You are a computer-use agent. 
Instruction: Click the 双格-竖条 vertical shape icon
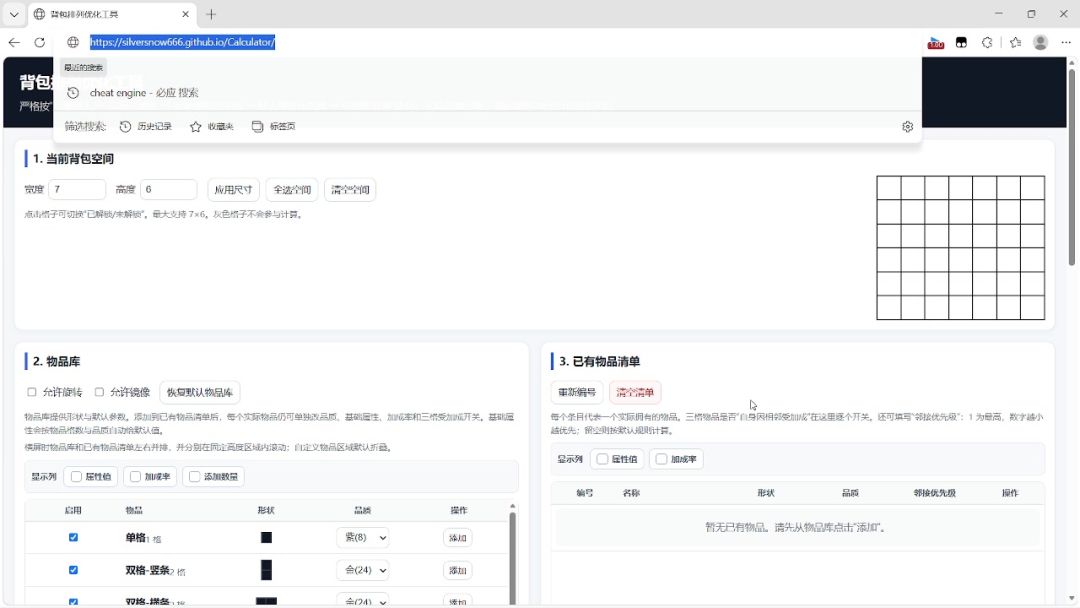coord(266,570)
